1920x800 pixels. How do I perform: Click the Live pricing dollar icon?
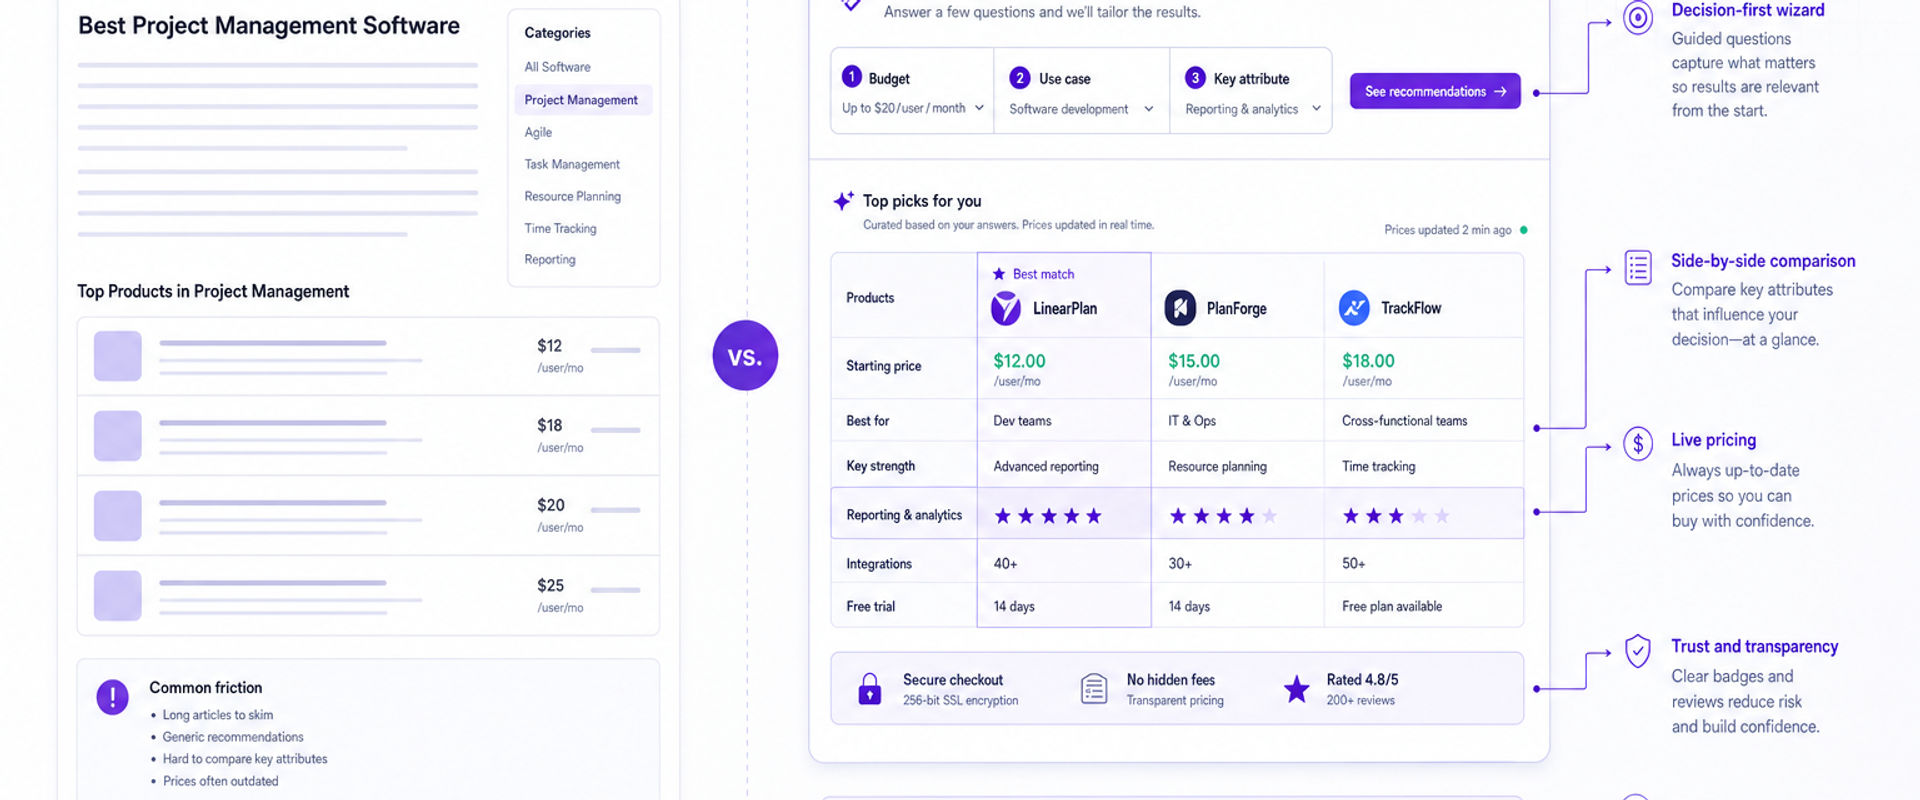pyautogui.click(x=1638, y=444)
